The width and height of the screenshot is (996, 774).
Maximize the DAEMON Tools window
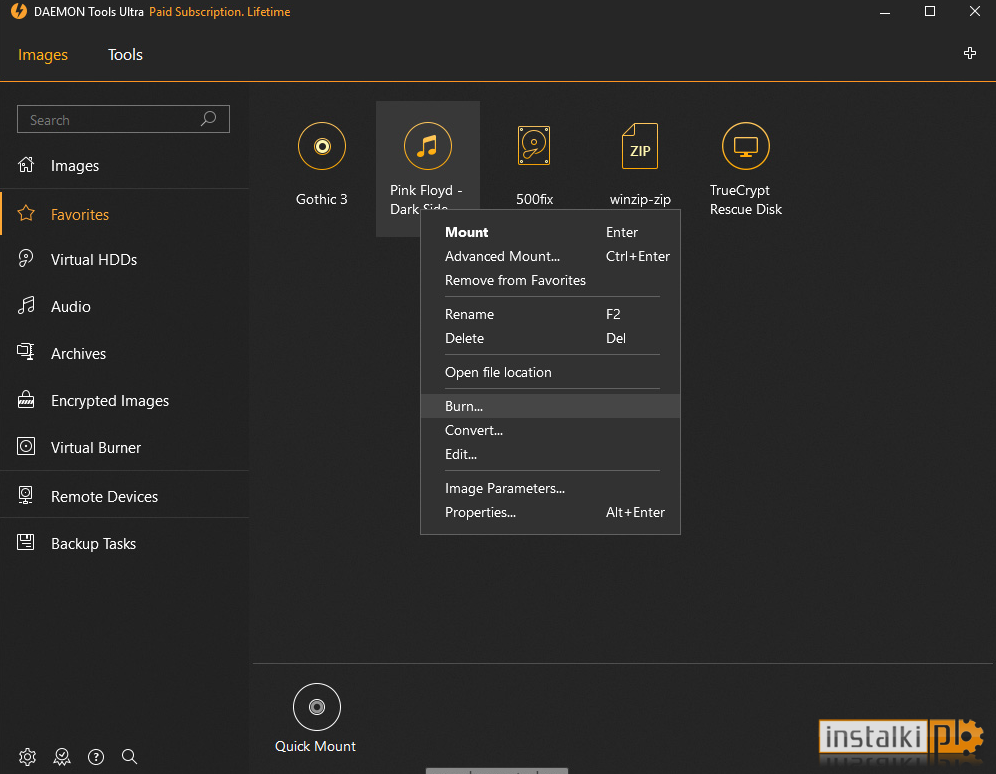click(x=929, y=11)
